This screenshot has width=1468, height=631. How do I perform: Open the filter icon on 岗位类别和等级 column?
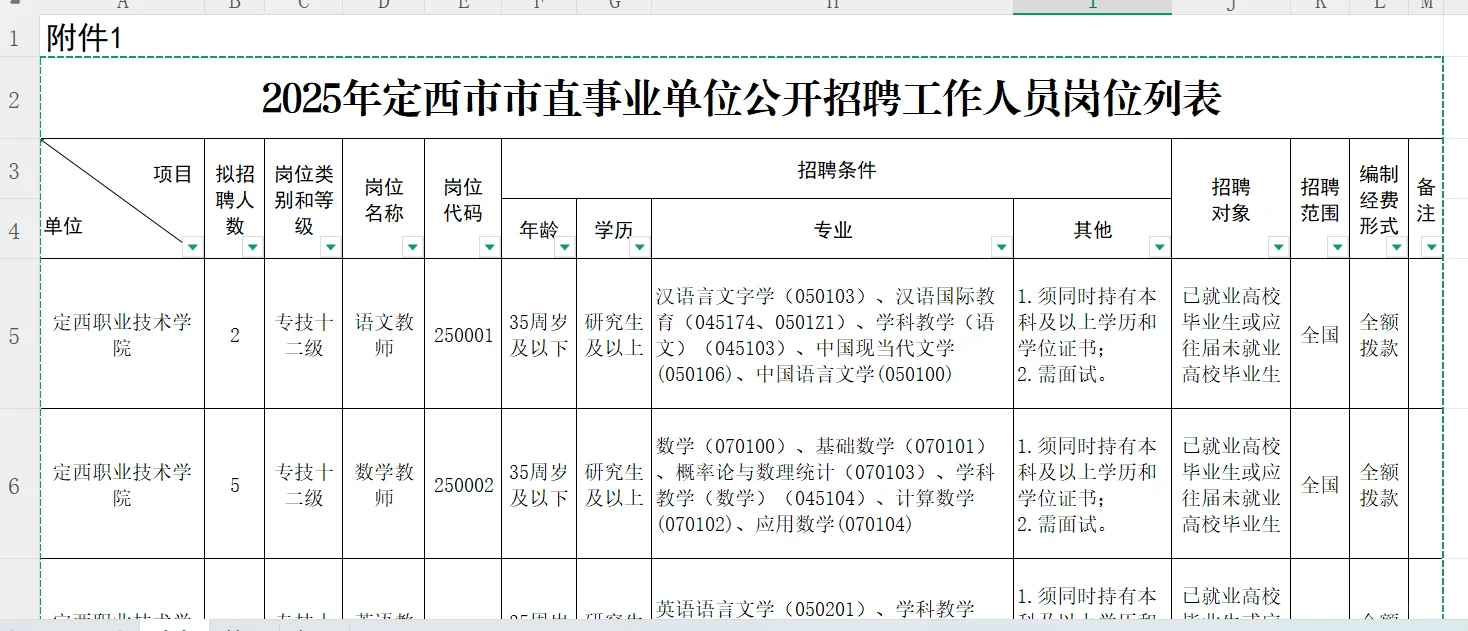tap(329, 247)
